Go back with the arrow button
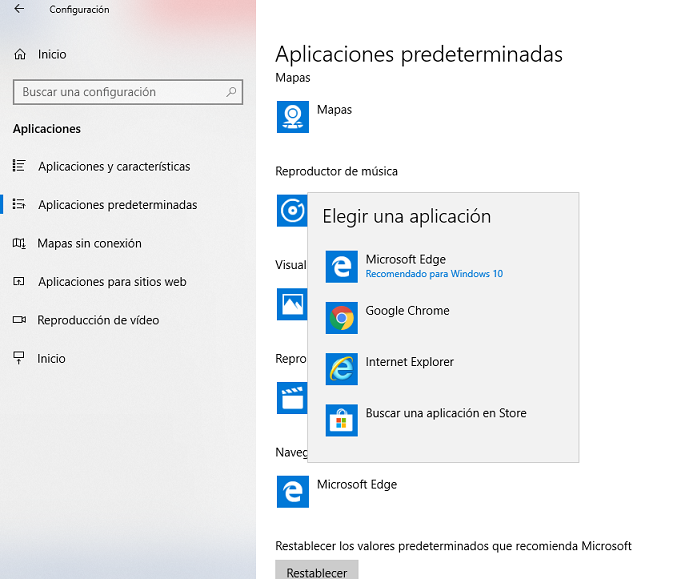The image size is (681, 579). click(19, 9)
